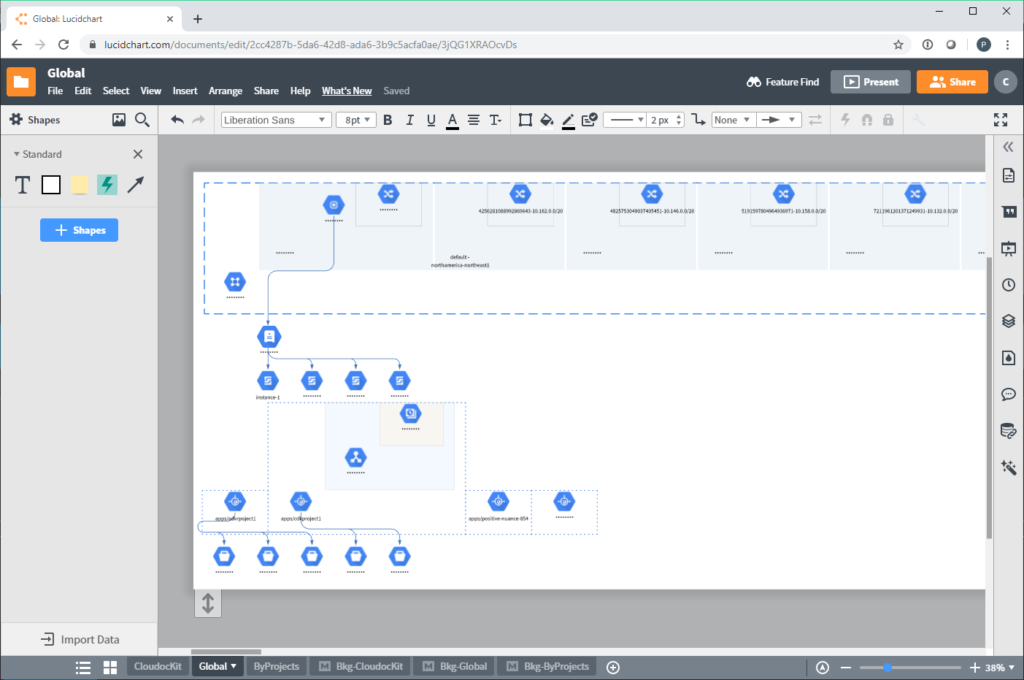Collapse the right dock with double chevron
This screenshot has width=1024, height=680.
tap(1008, 147)
